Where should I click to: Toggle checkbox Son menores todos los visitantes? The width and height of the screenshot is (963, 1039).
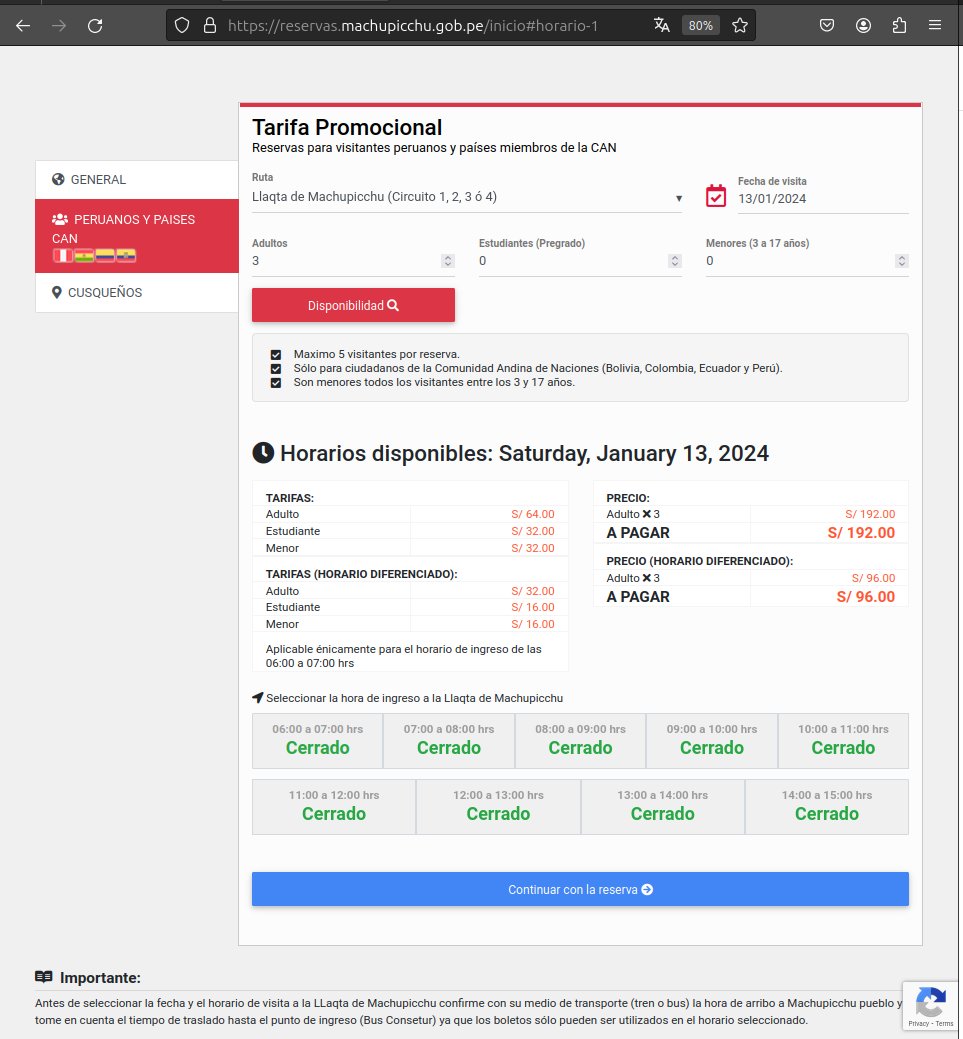tap(276, 382)
